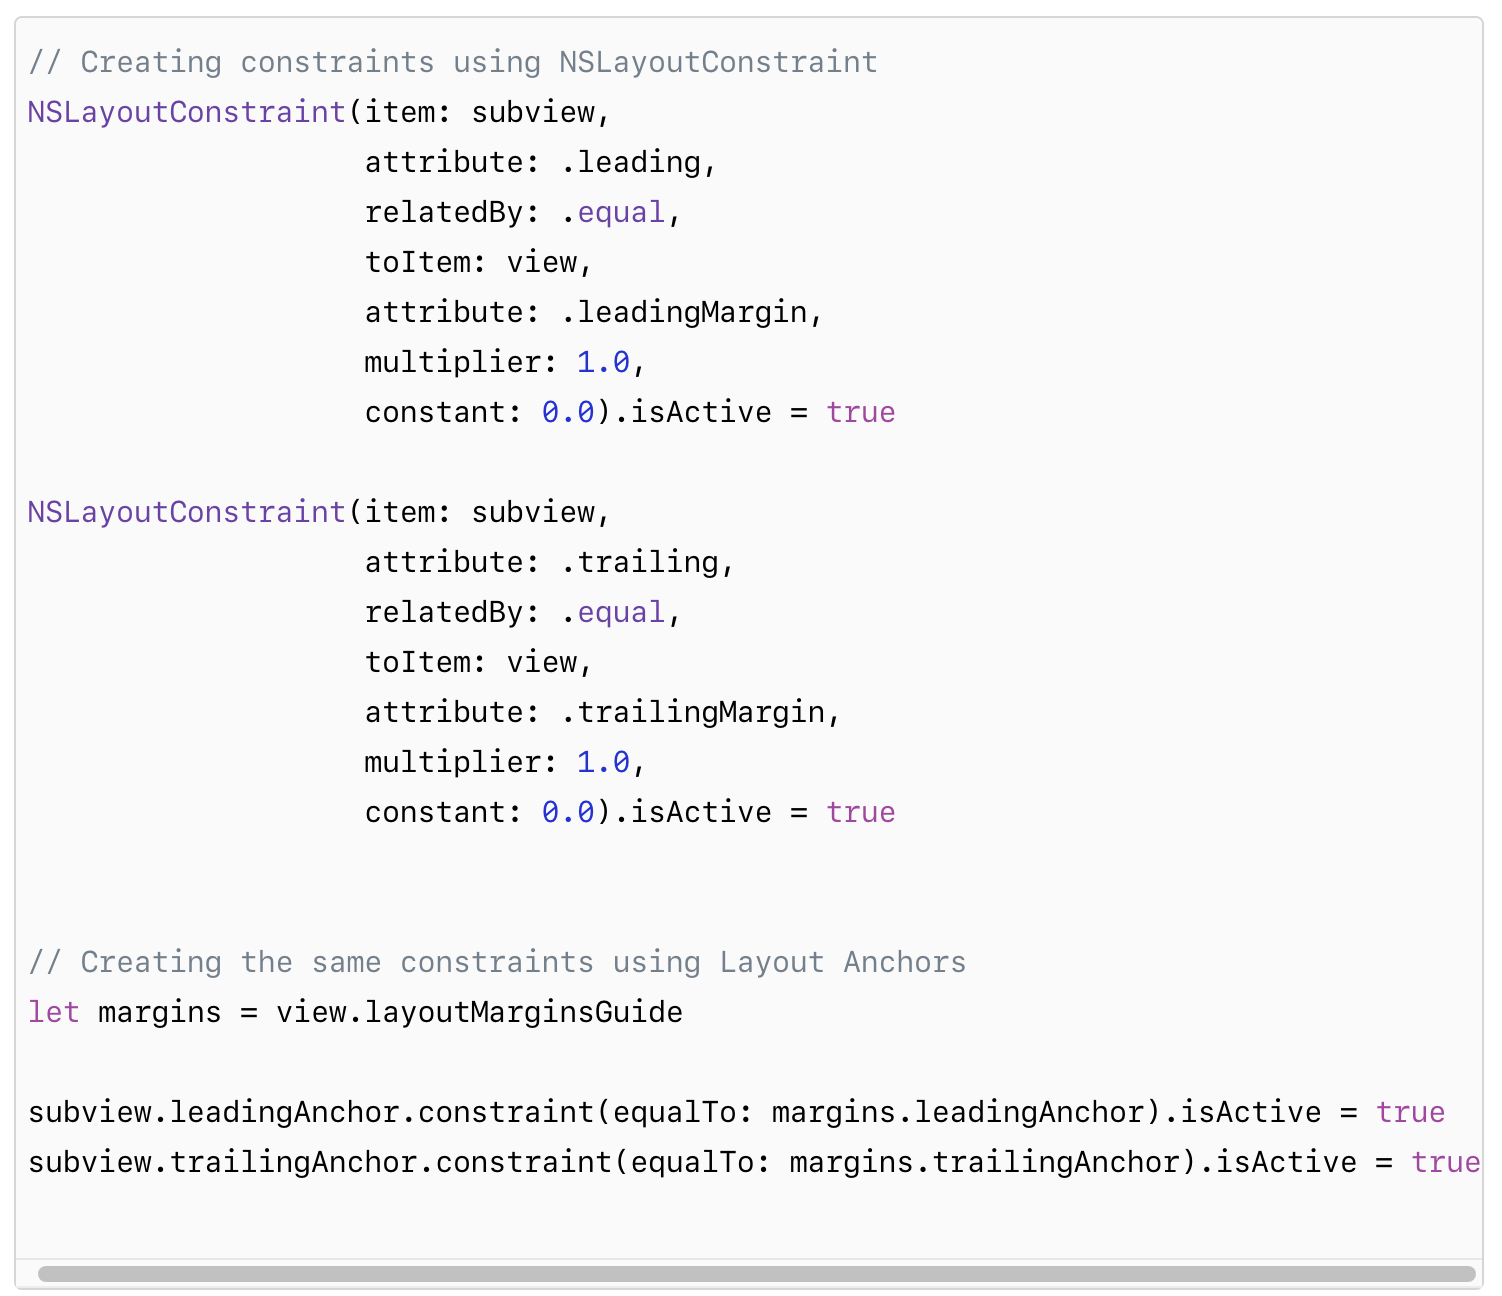Click 'margins.leadingAnchor' argument
Screen dimensions: 1502x1296
(958, 1112)
